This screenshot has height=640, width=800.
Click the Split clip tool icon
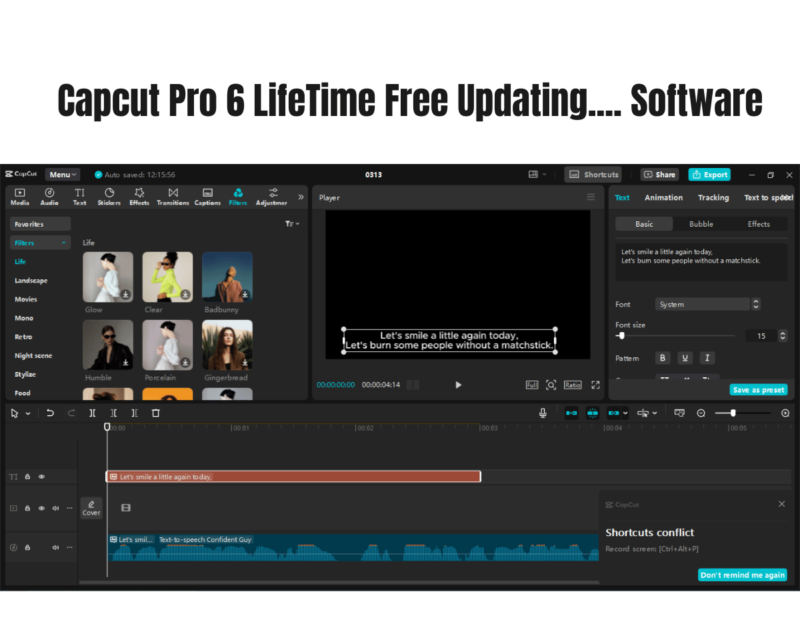92,413
